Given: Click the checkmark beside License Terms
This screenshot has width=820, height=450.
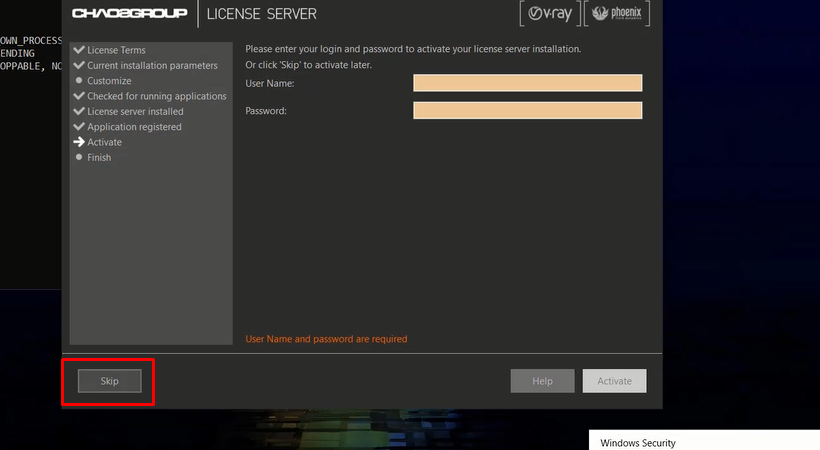Looking at the screenshot, I should (79, 50).
